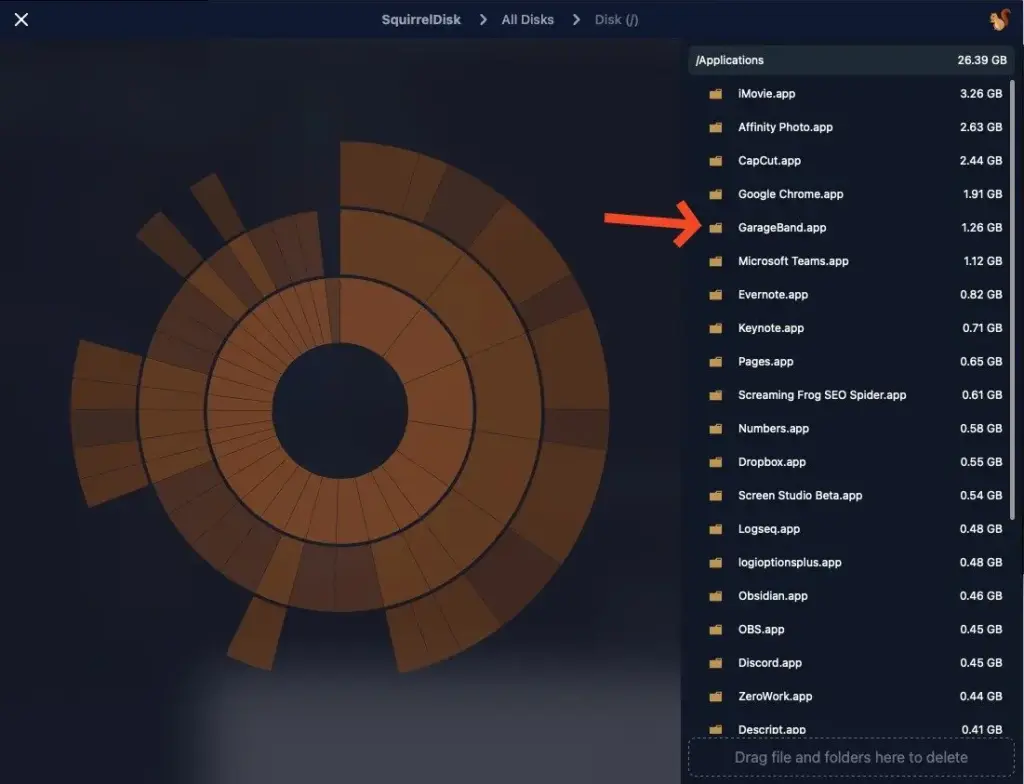The image size is (1024, 784).
Task: Select Google Chrome.app name
Action: 791,194
